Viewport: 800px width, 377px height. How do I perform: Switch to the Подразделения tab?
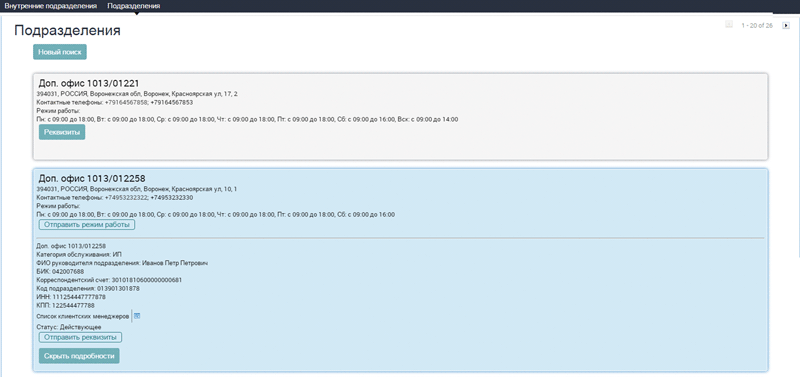tap(134, 6)
